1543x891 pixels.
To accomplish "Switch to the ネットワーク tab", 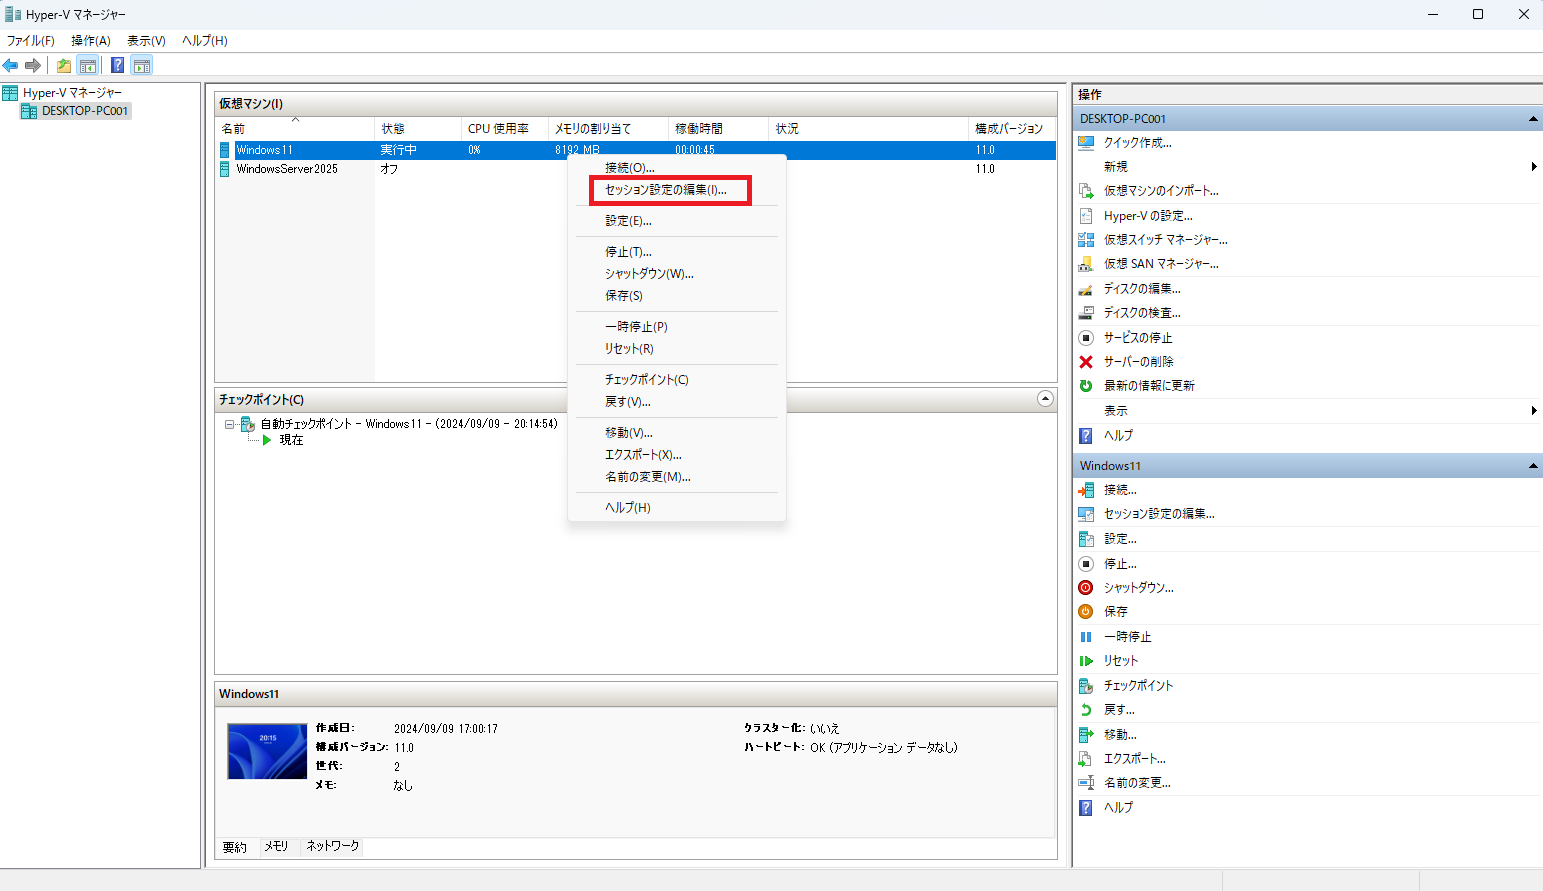I will click(333, 846).
